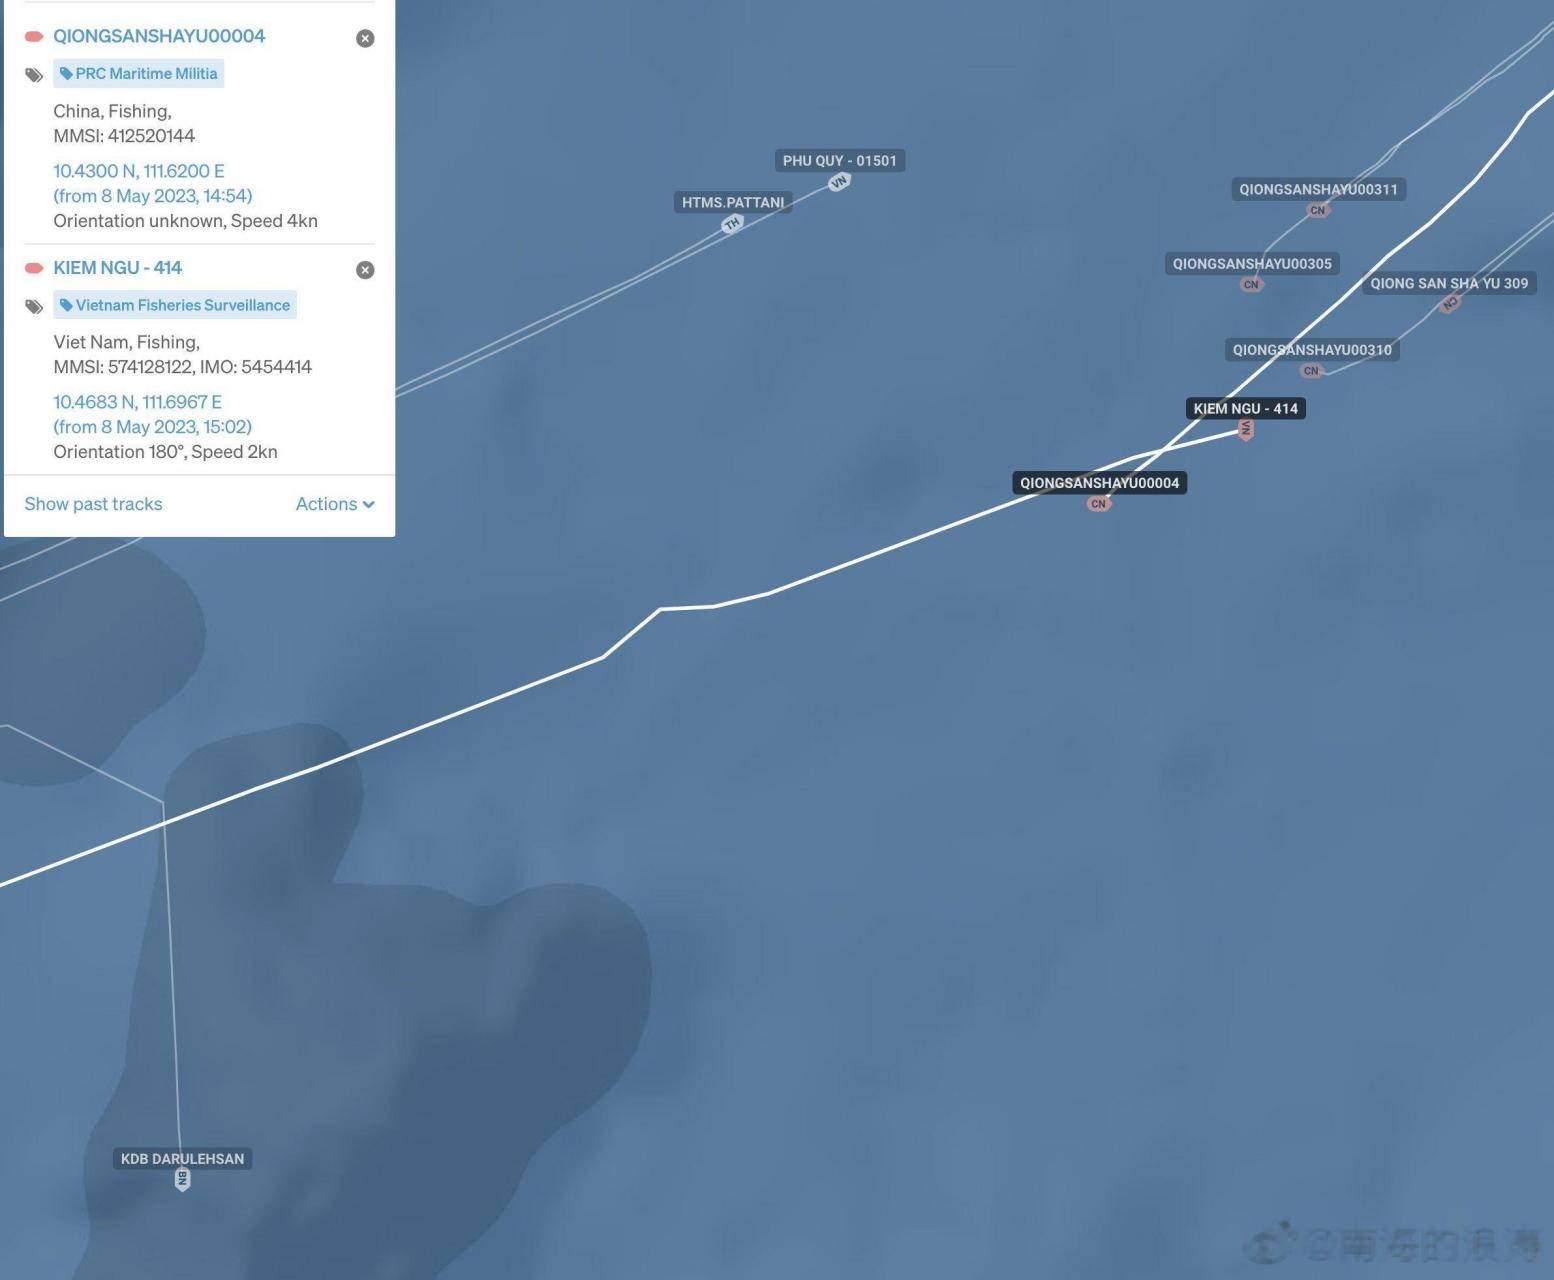Click the QIONGSANSHAYU00004 vessel marker on the map

point(1099,504)
